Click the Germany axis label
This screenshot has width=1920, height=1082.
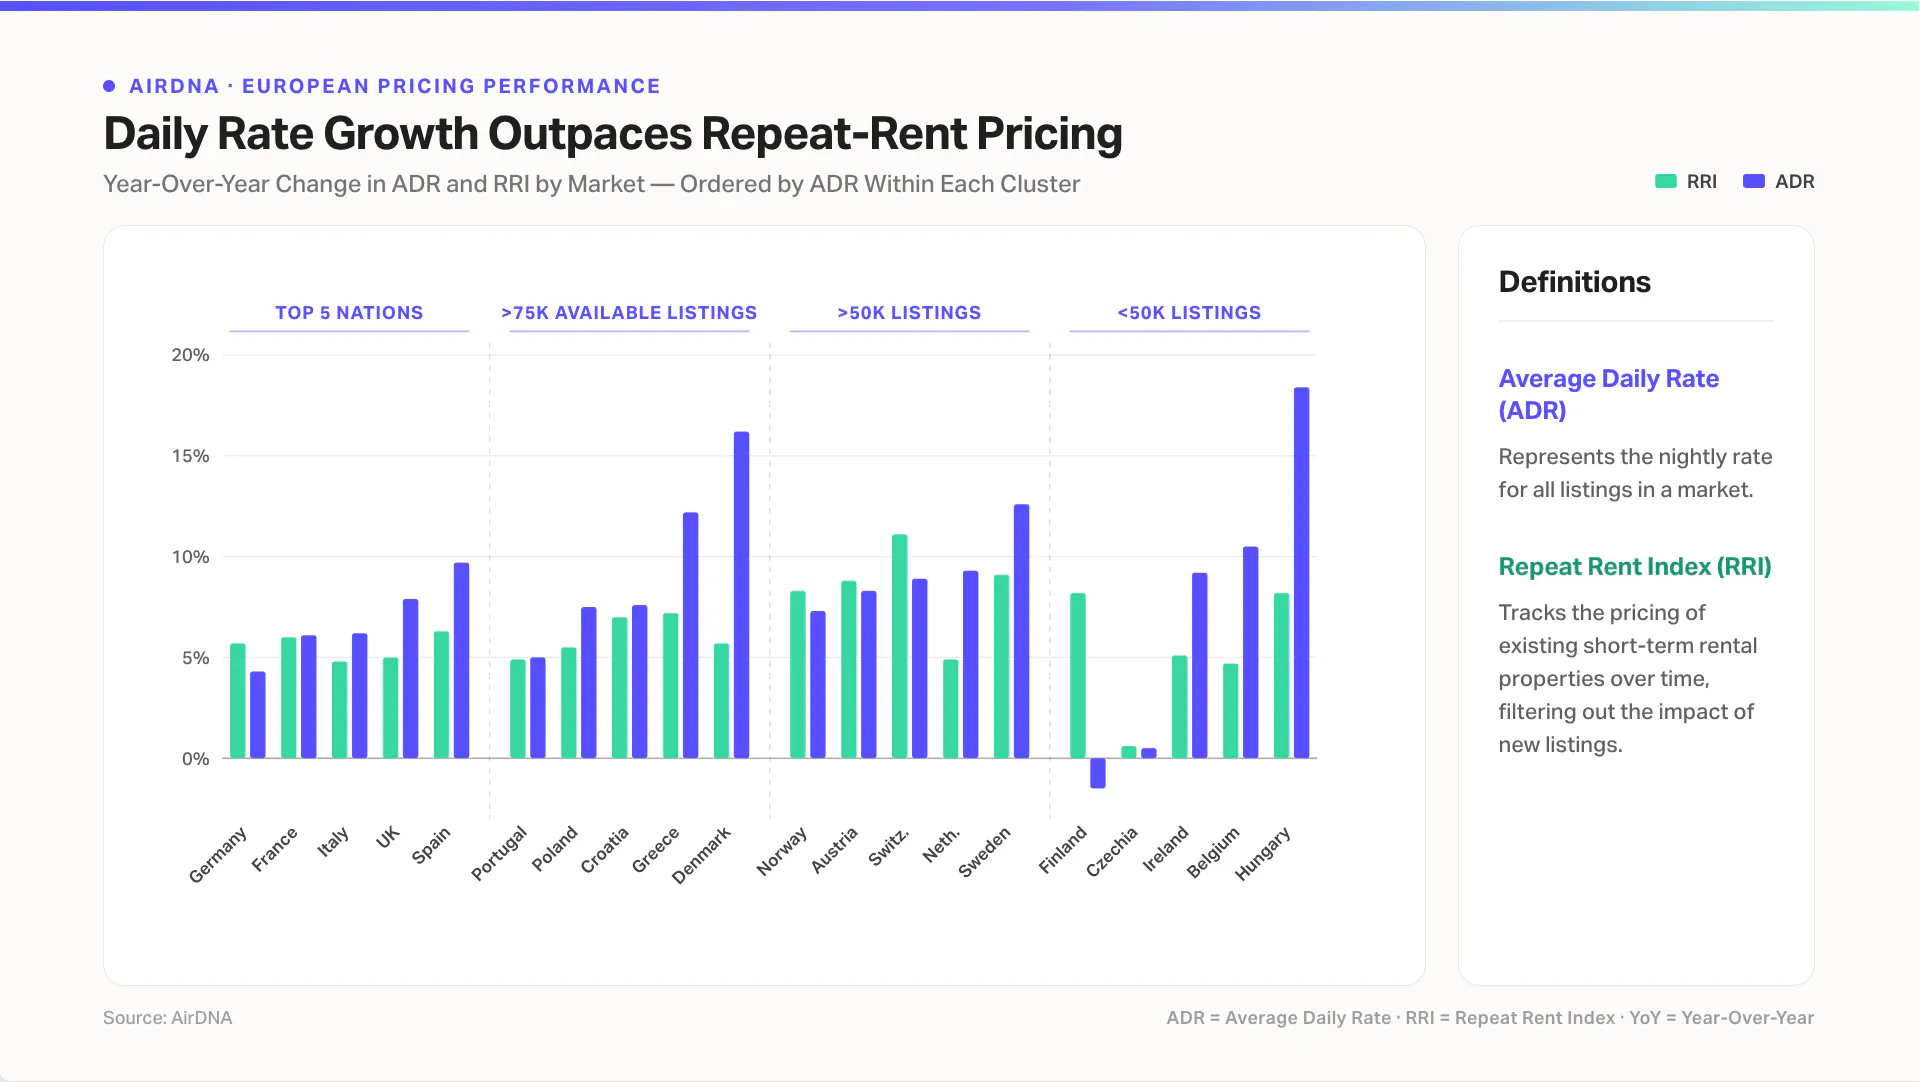(218, 855)
